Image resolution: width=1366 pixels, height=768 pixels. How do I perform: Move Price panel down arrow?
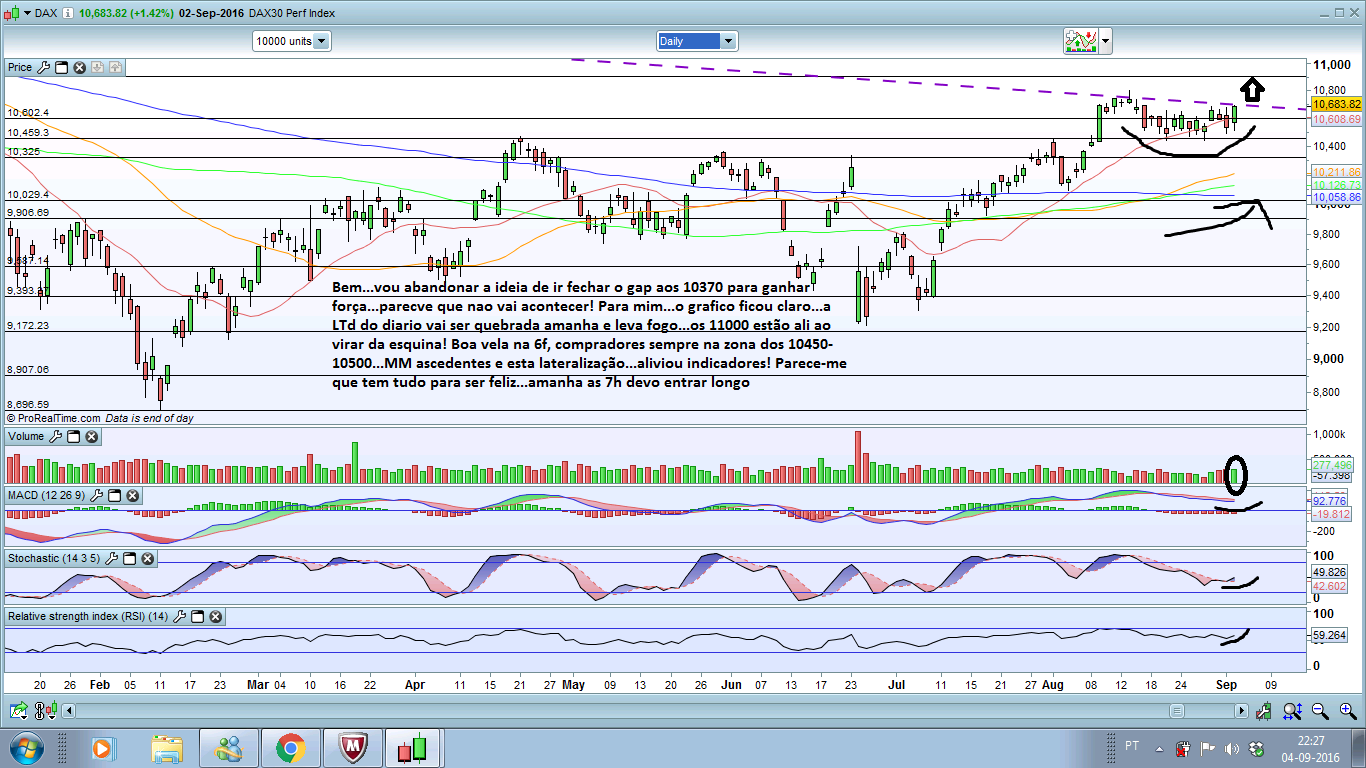click(97, 68)
